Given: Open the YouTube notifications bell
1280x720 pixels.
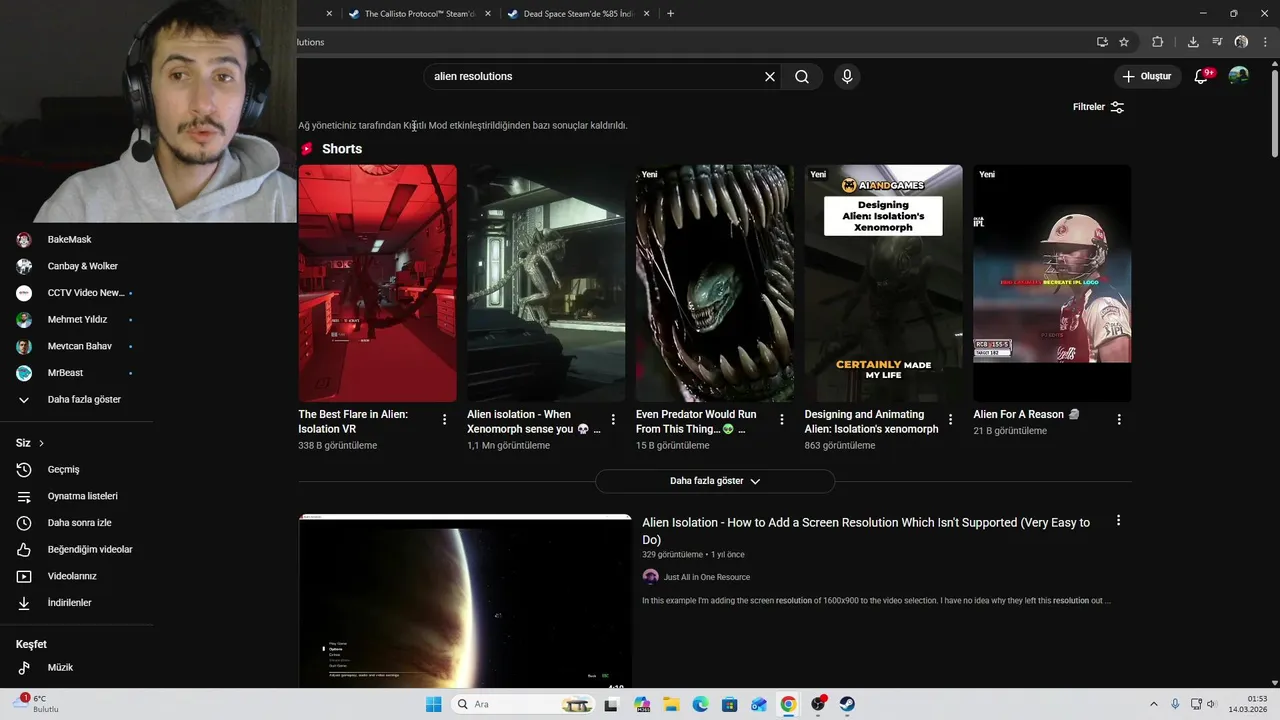Looking at the screenshot, I should point(1201,76).
